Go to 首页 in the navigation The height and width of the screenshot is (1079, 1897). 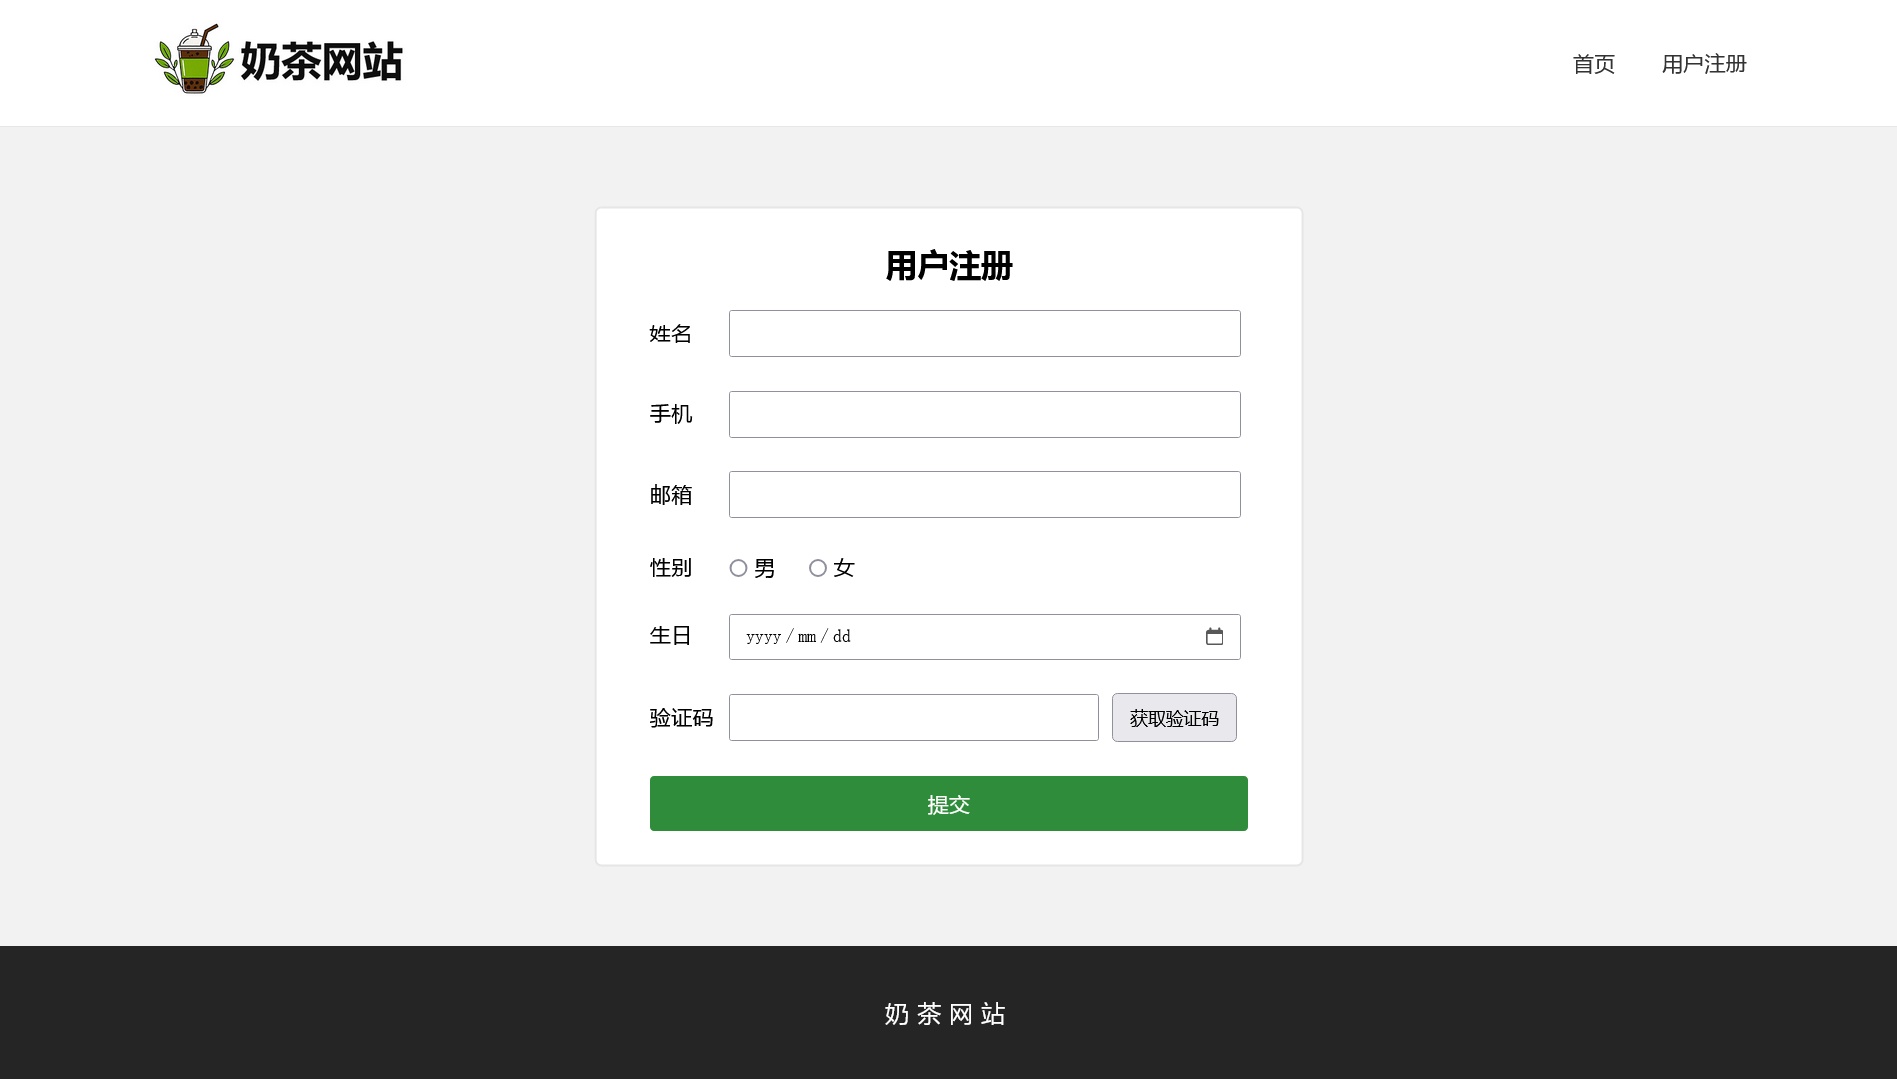click(1594, 64)
